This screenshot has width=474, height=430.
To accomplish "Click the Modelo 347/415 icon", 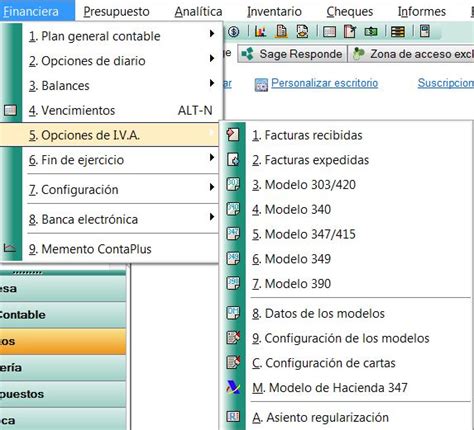I will click(233, 234).
